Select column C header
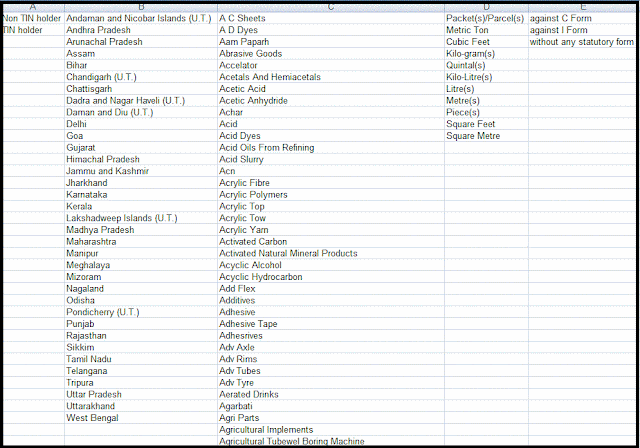The width and height of the screenshot is (640, 448). (331, 7)
